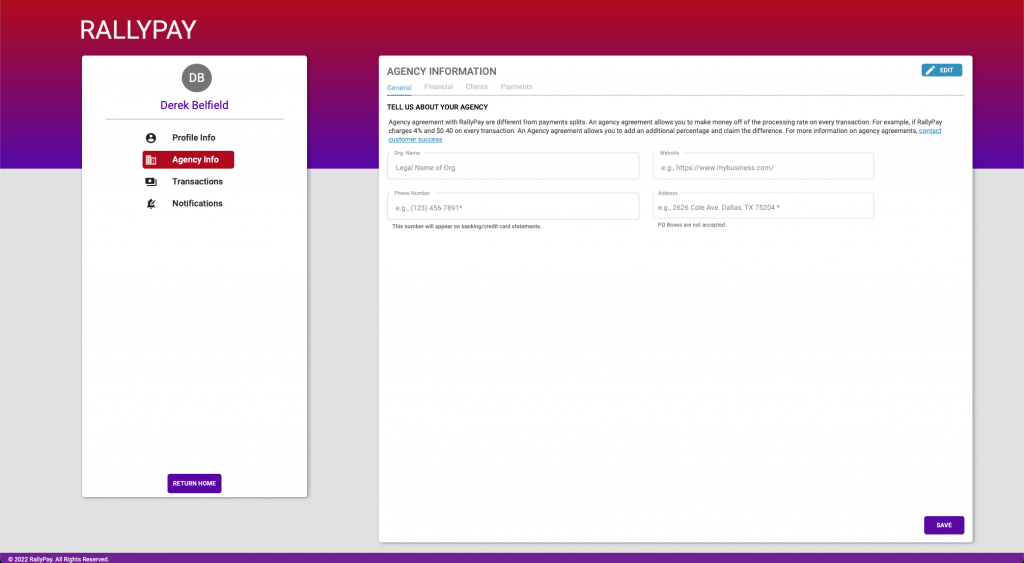Click the pencil icon on Edit button
The image size is (1024, 563).
click(930, 70)
